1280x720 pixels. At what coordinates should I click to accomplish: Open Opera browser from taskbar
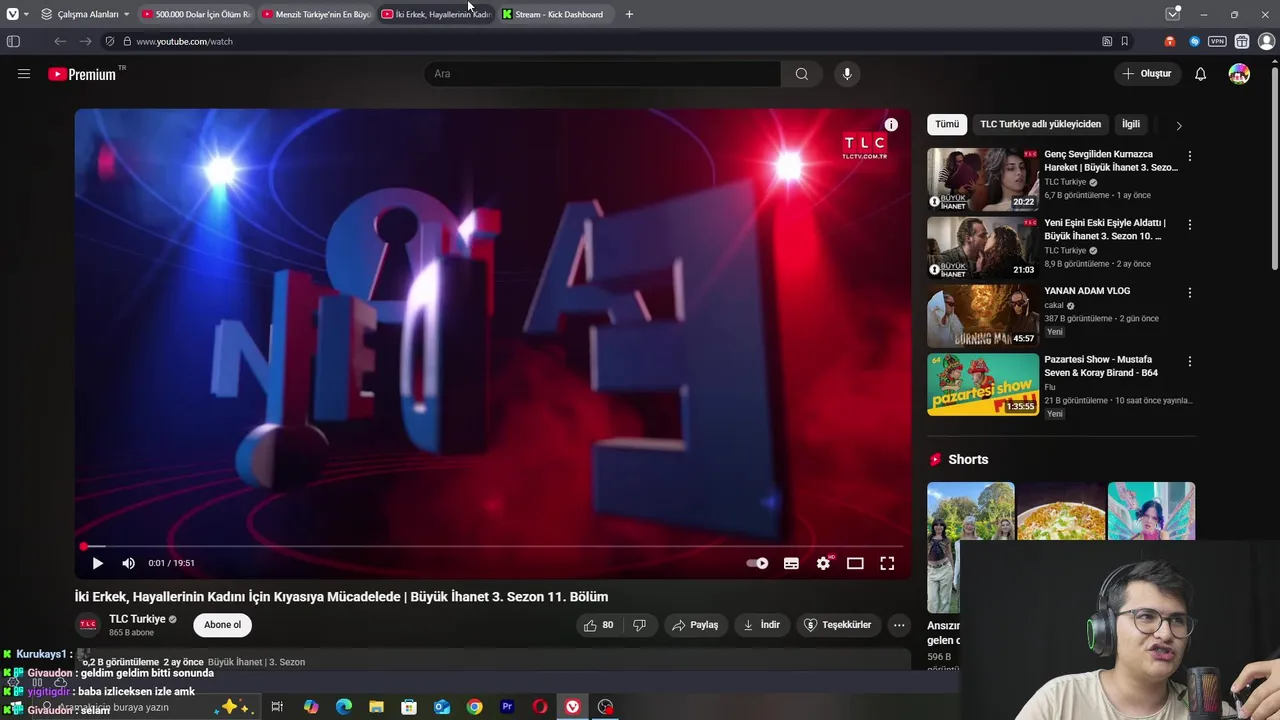pyautogui.click(x=540, y=707)
